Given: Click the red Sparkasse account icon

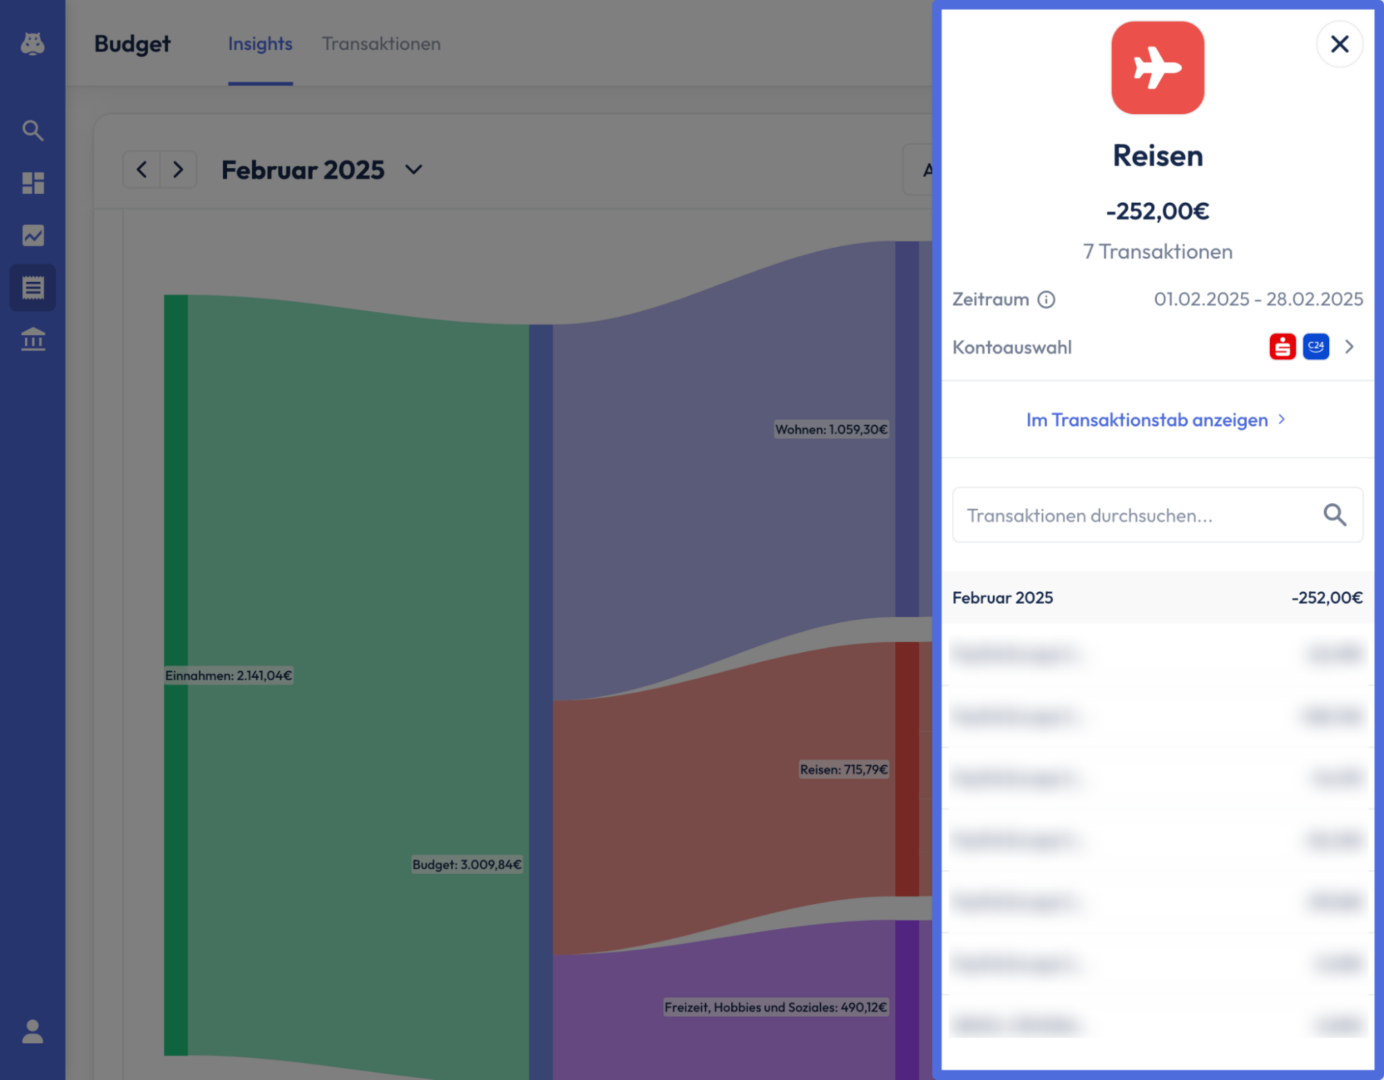Looking at the screenshot, I should [1283, 347].
